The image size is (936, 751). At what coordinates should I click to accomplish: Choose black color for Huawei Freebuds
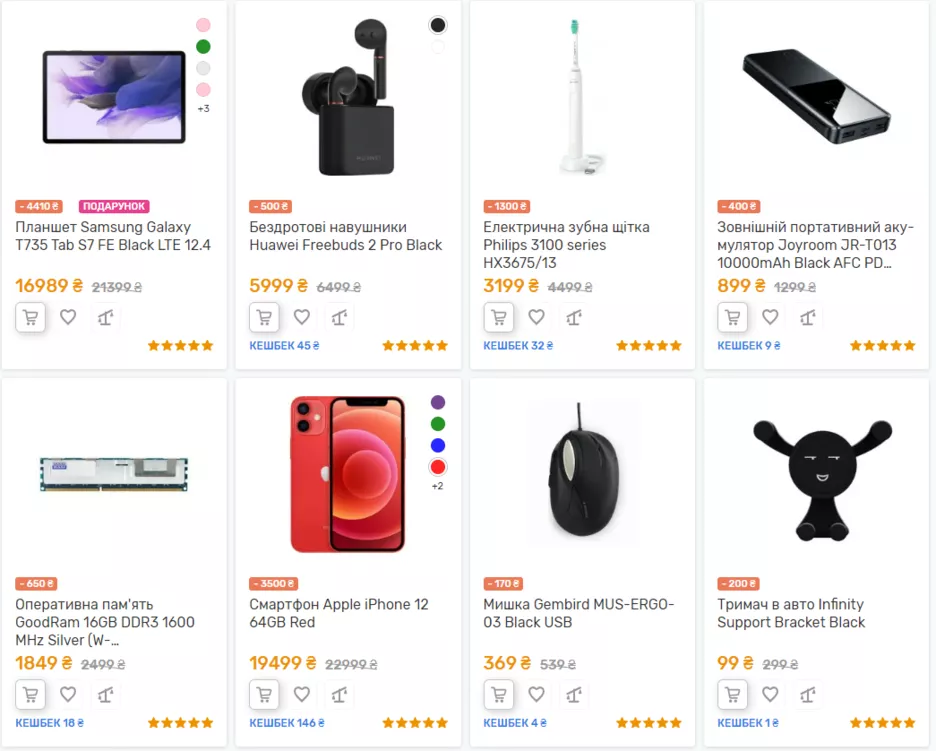[437, 25]
